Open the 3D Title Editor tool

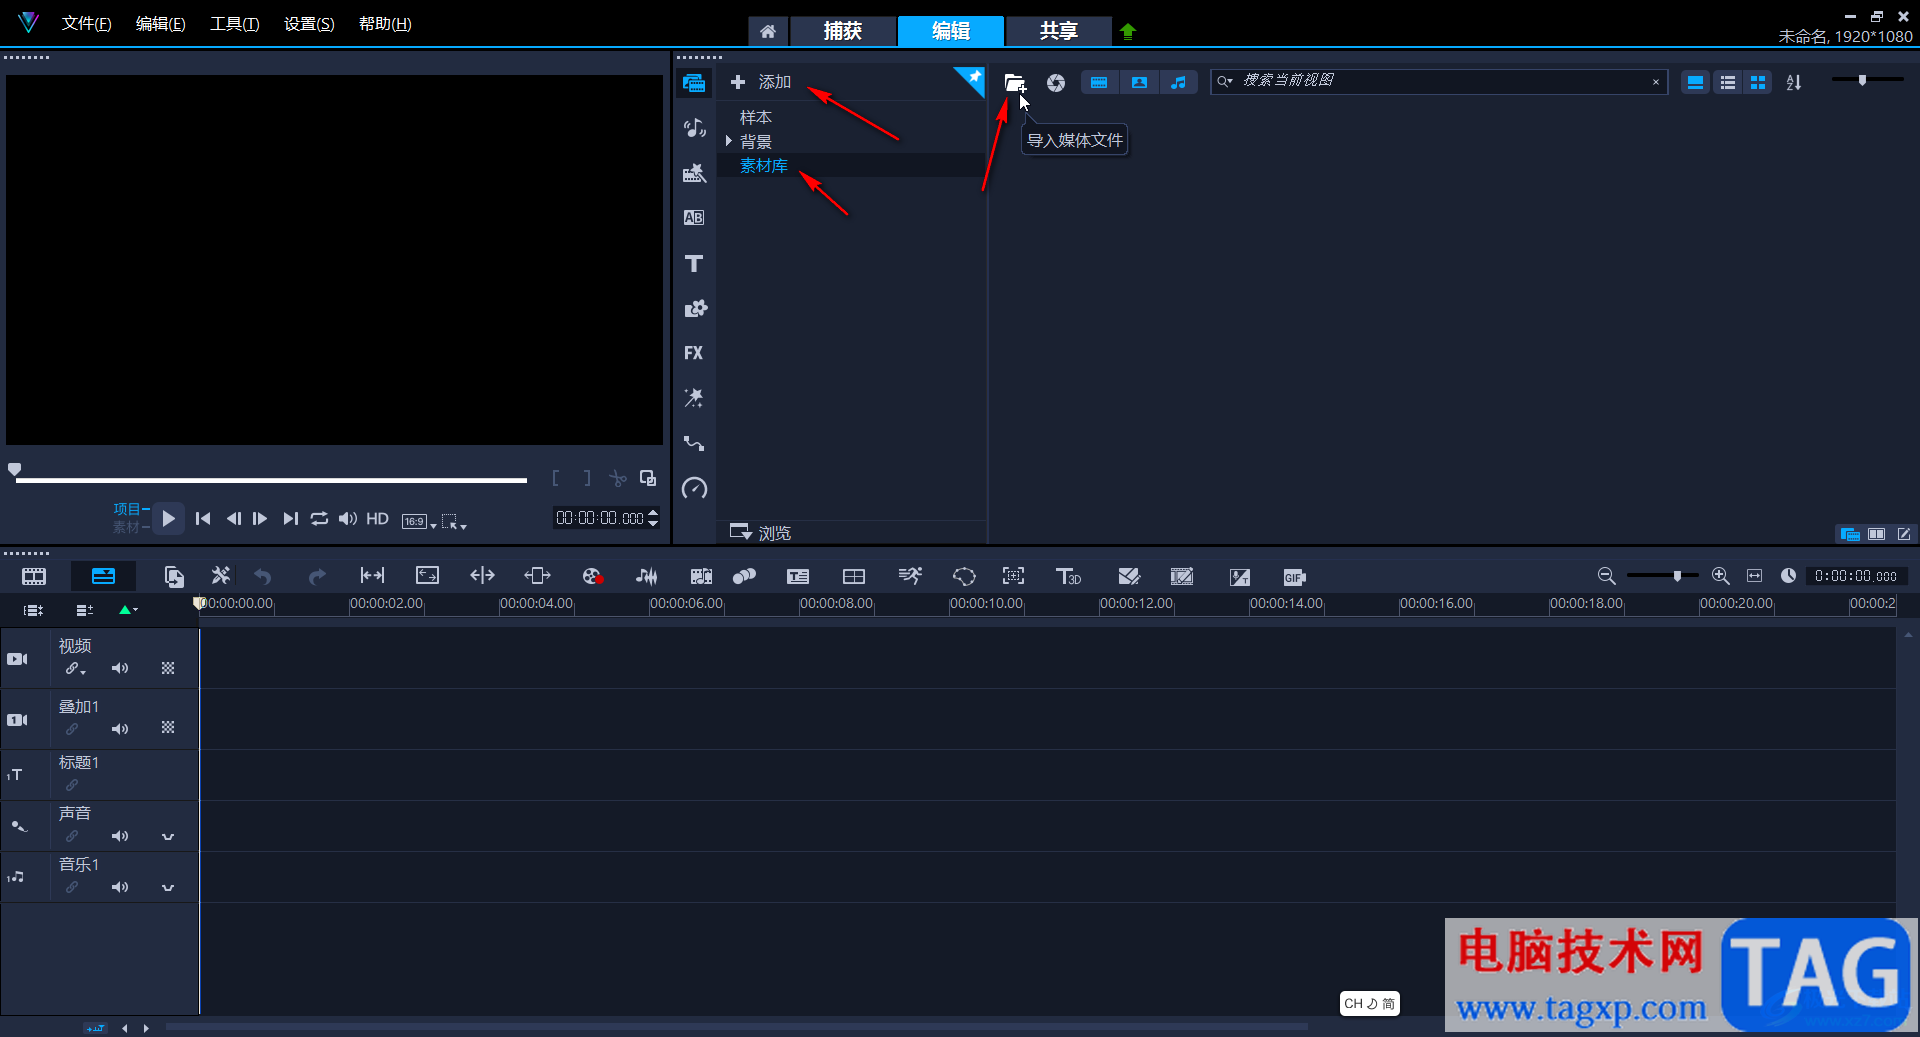pos(1068,576)
